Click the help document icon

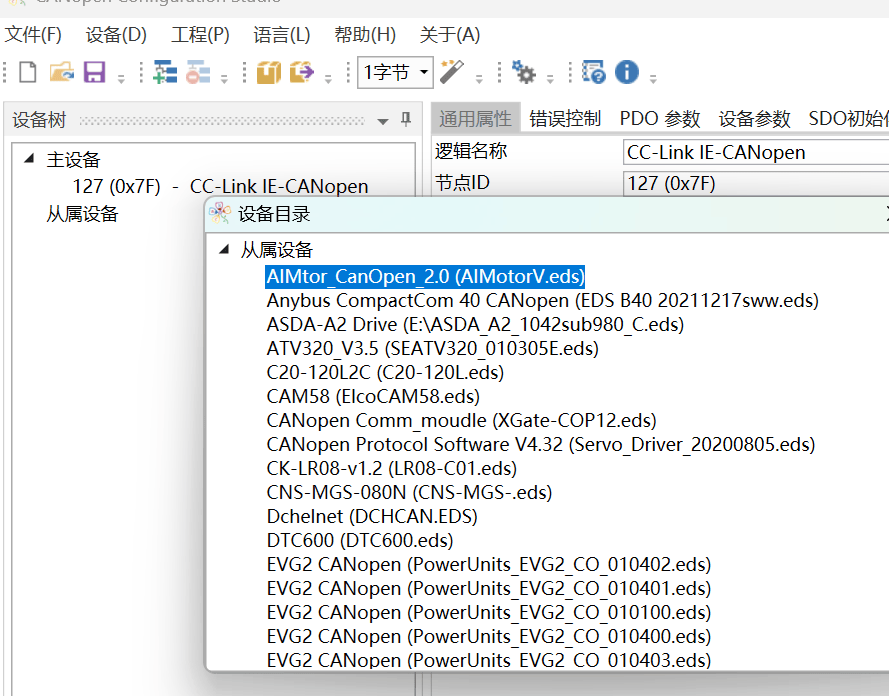coord(594,73)
